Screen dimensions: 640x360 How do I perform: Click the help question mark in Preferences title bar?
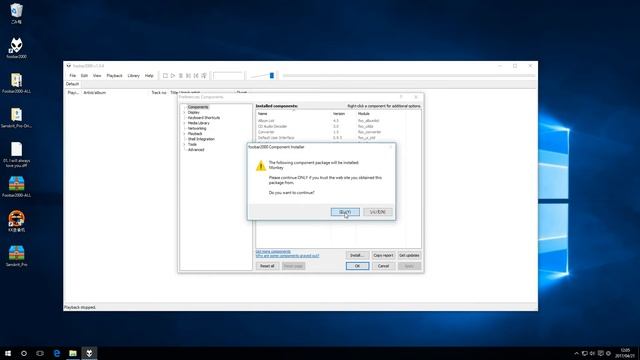[401, 97]
